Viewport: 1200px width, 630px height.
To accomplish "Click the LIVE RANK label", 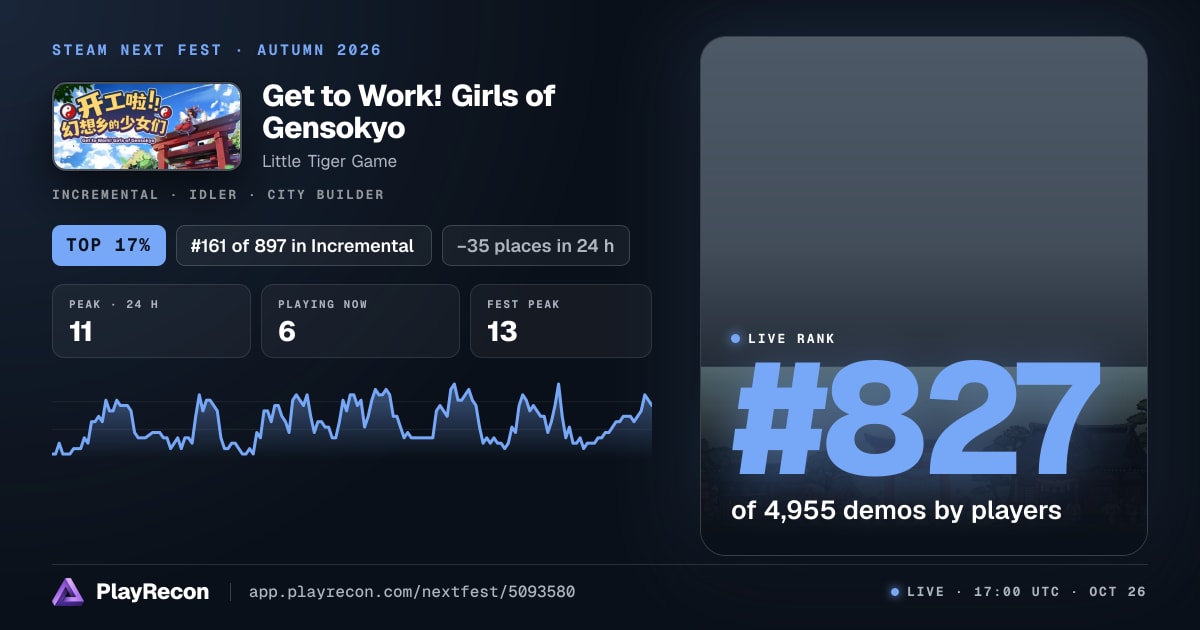I will coord(791,339).
